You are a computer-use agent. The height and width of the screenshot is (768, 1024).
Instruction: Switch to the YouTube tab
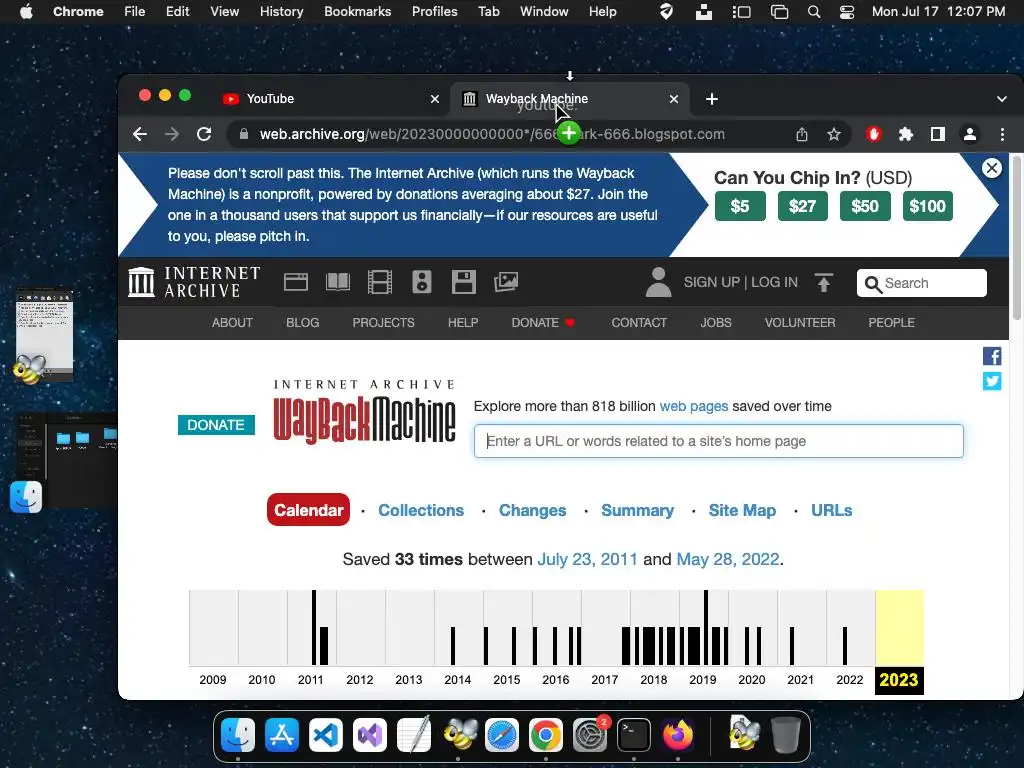click(x=330, y=99)
